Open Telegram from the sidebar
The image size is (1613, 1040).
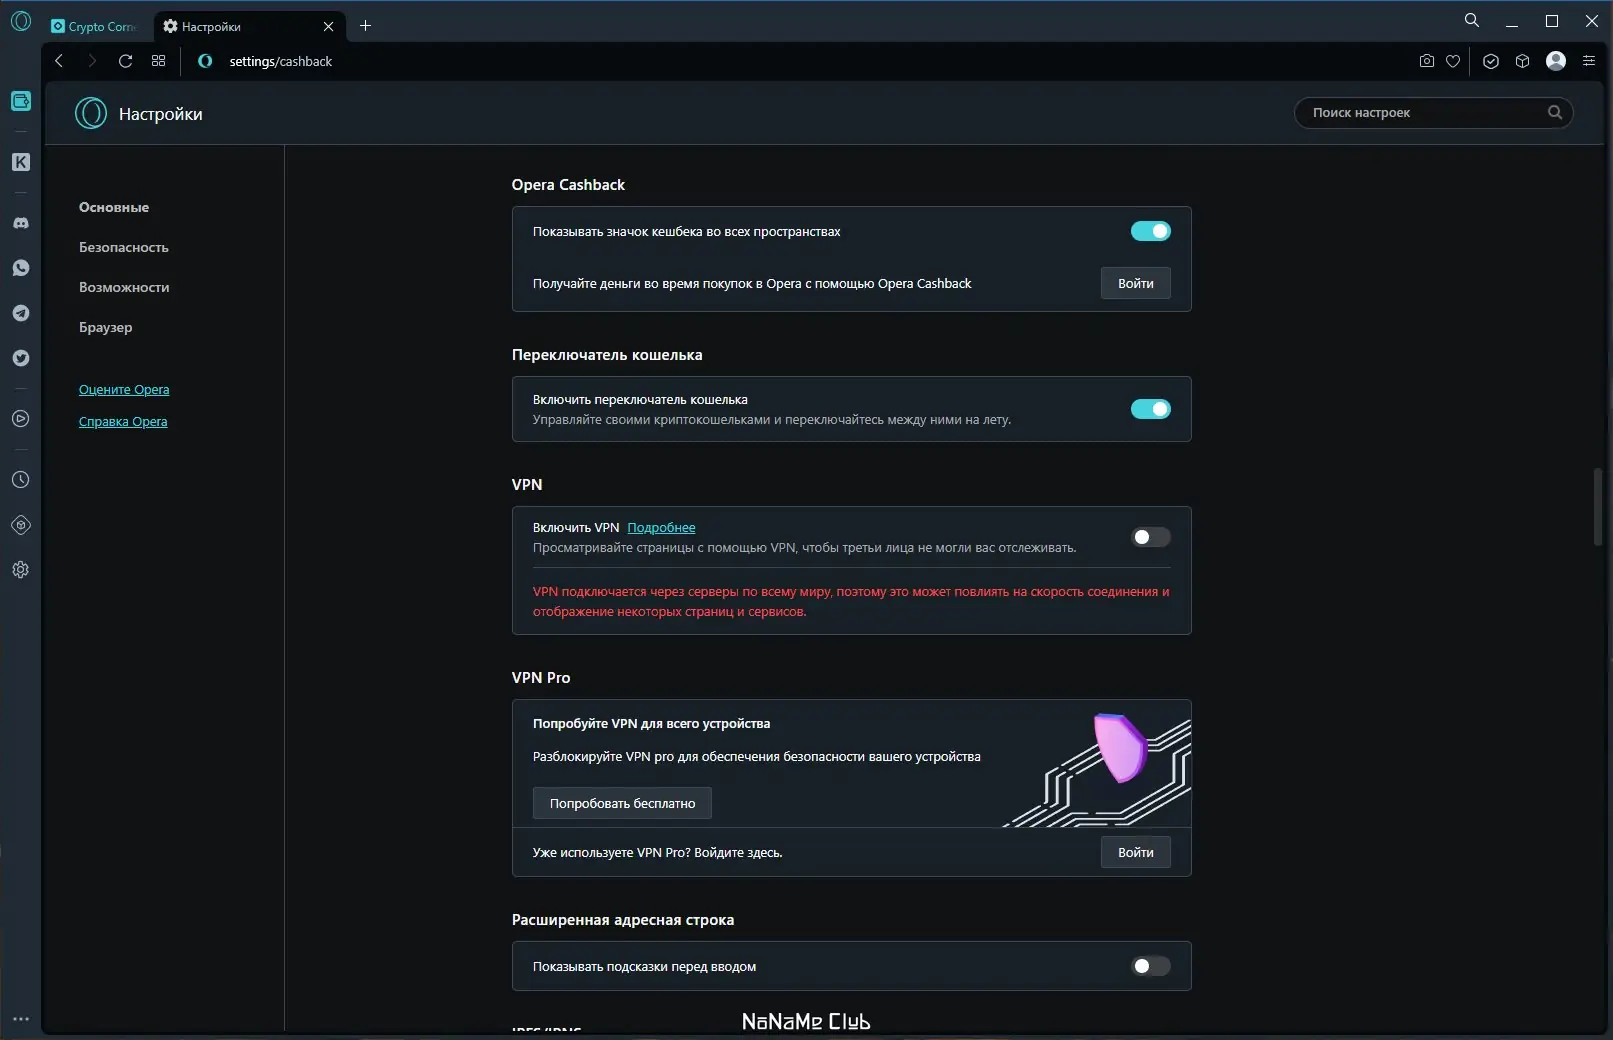point(21,313)
